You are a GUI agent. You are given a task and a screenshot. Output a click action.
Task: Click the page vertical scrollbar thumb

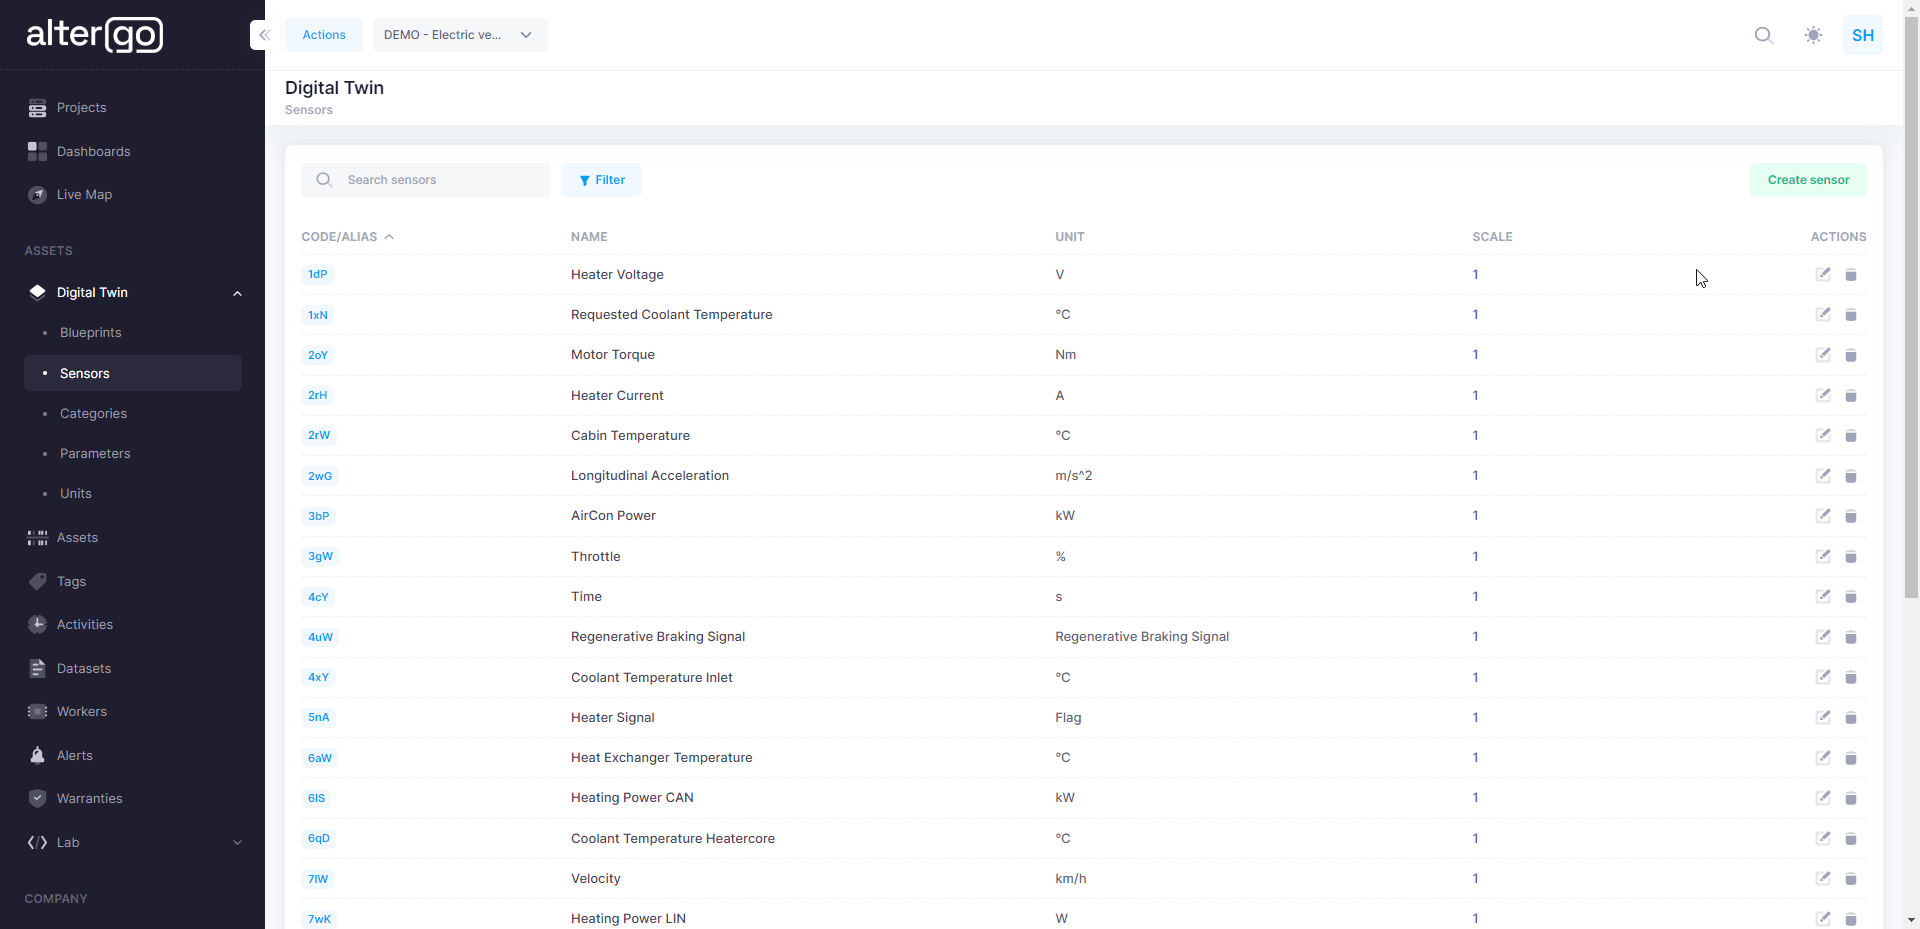pos(1911,300)
